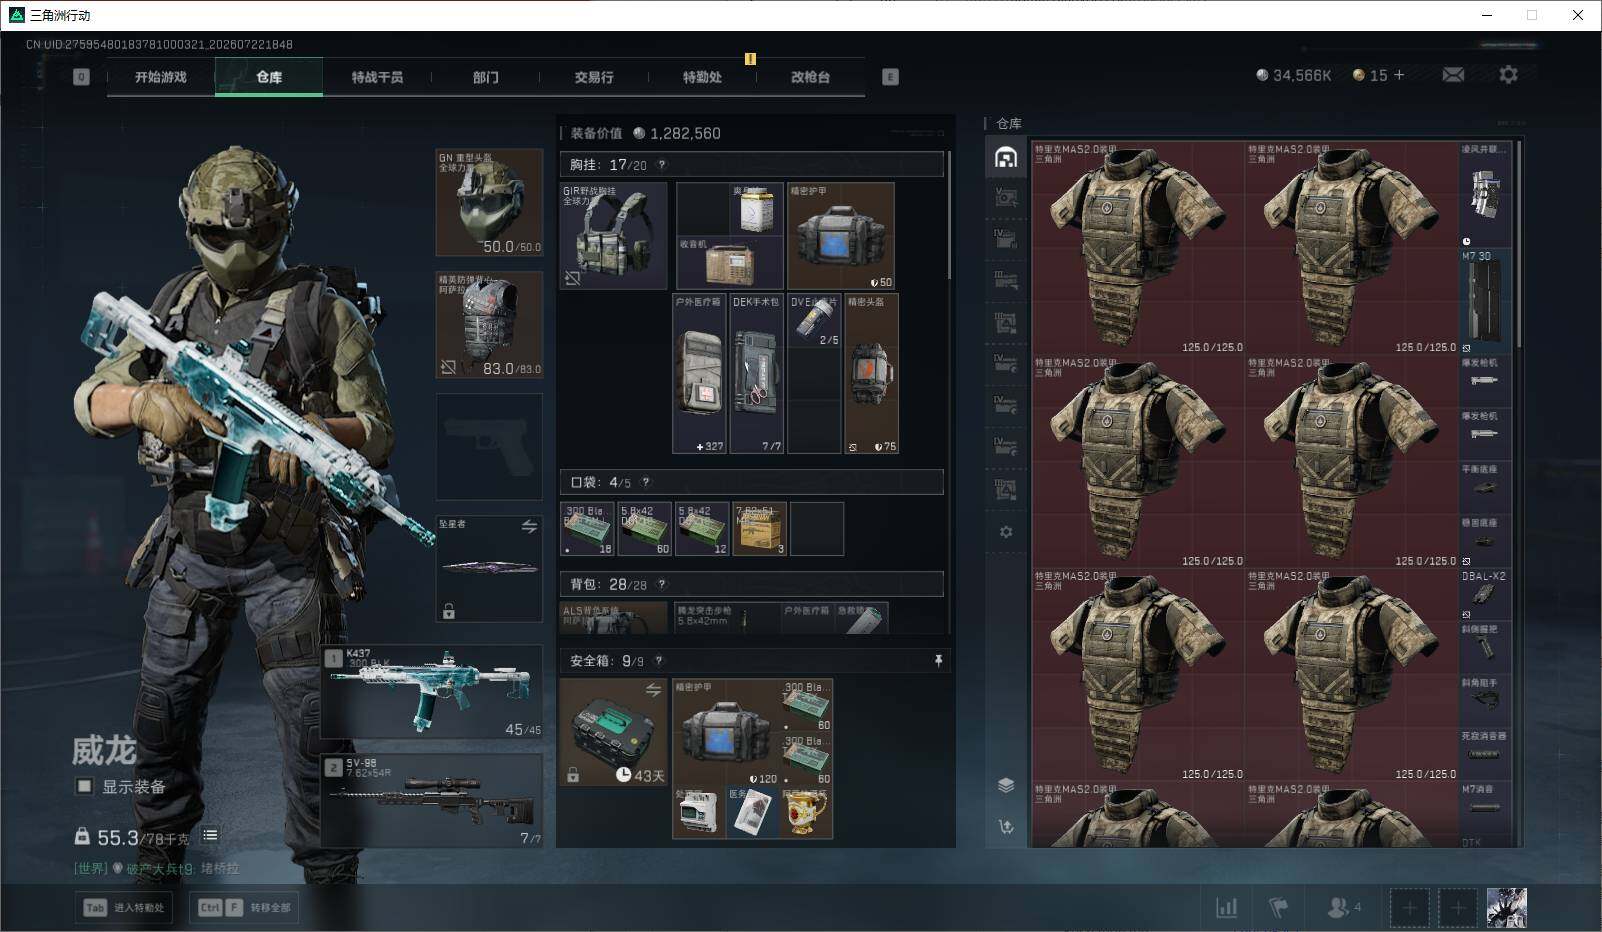Select the GIR chest rig item
Screen dimensions: 1602x932
tap(614, 236)
